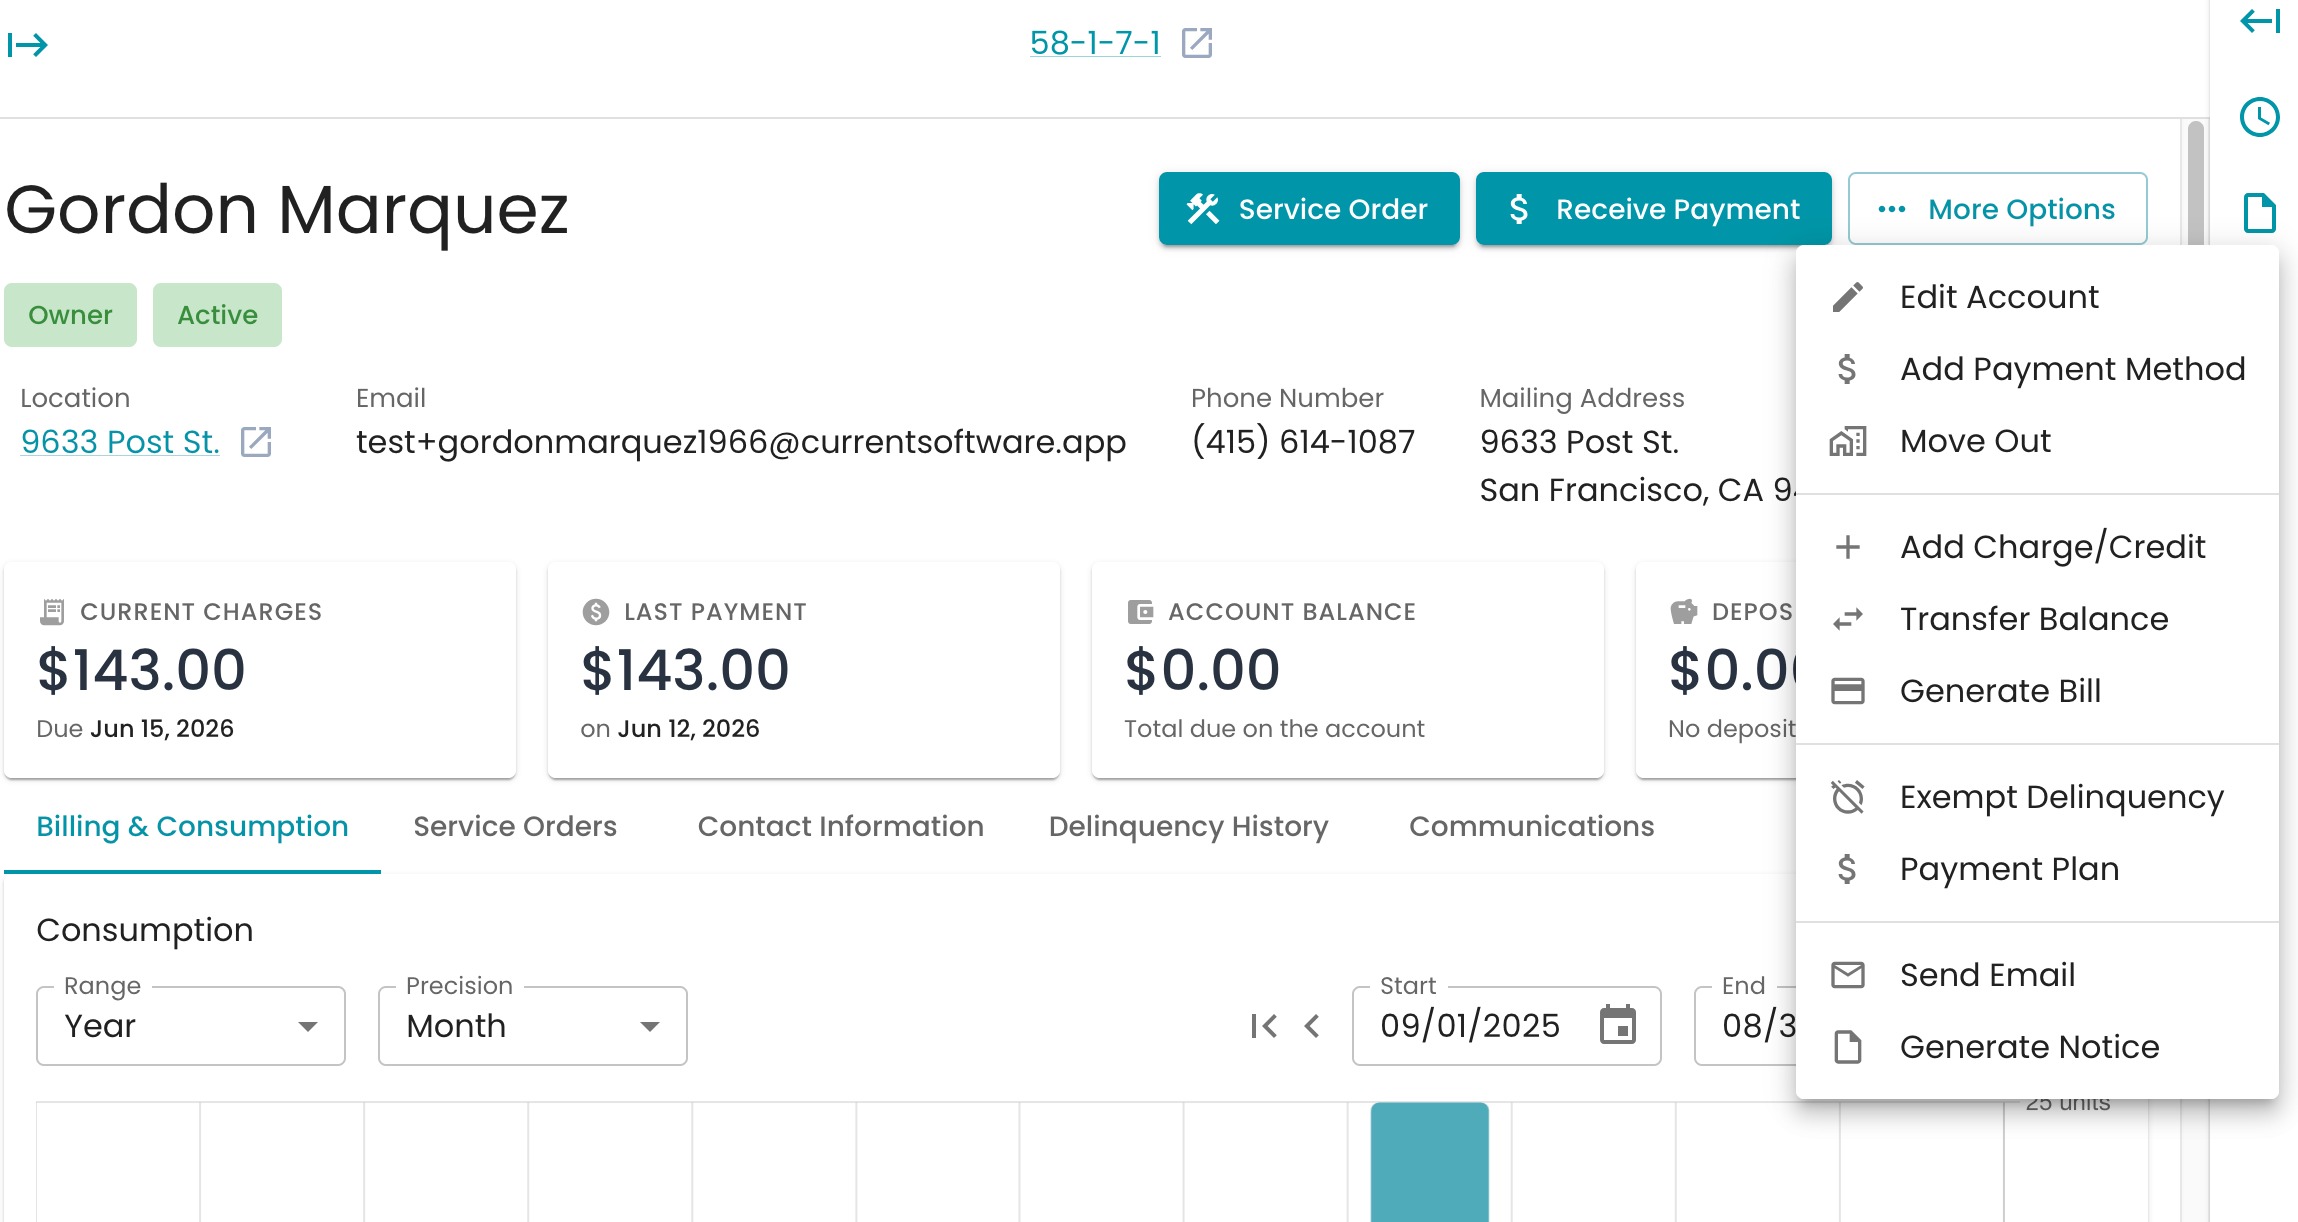2298x1222 pixels.
Task: Open the Delinquency History tab
Action: click(x=1188, y=826)
